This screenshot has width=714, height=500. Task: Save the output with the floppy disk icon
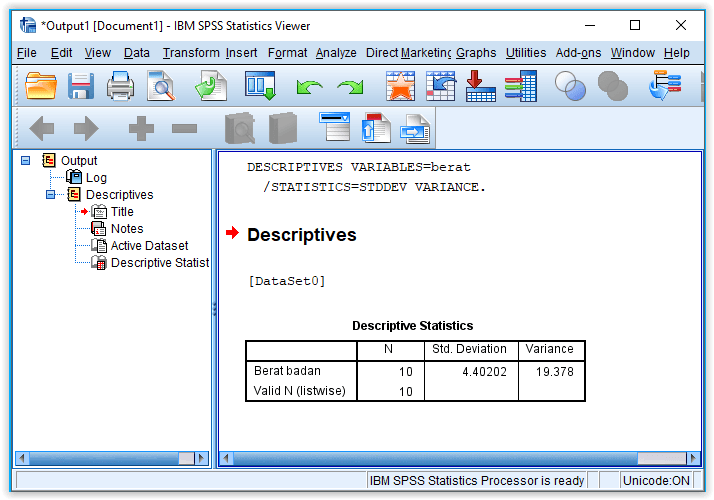[x=81, y=86]
